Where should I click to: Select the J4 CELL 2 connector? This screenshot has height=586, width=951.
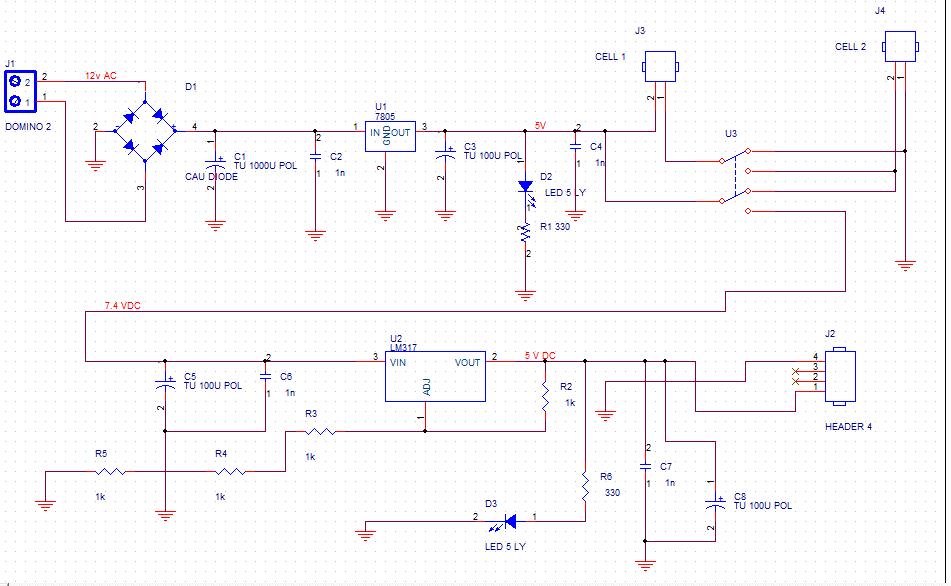click(x=900, y=47)
